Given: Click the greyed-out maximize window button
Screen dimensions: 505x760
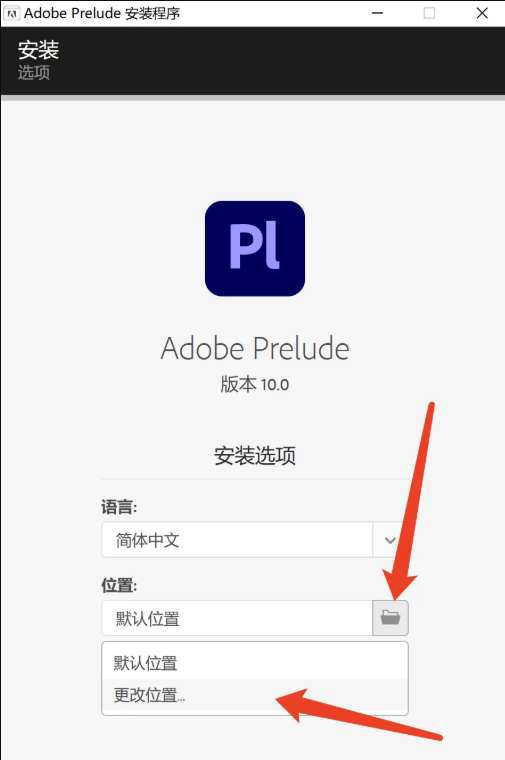Looking at the screenshot, I should click(x=429, y=13).
